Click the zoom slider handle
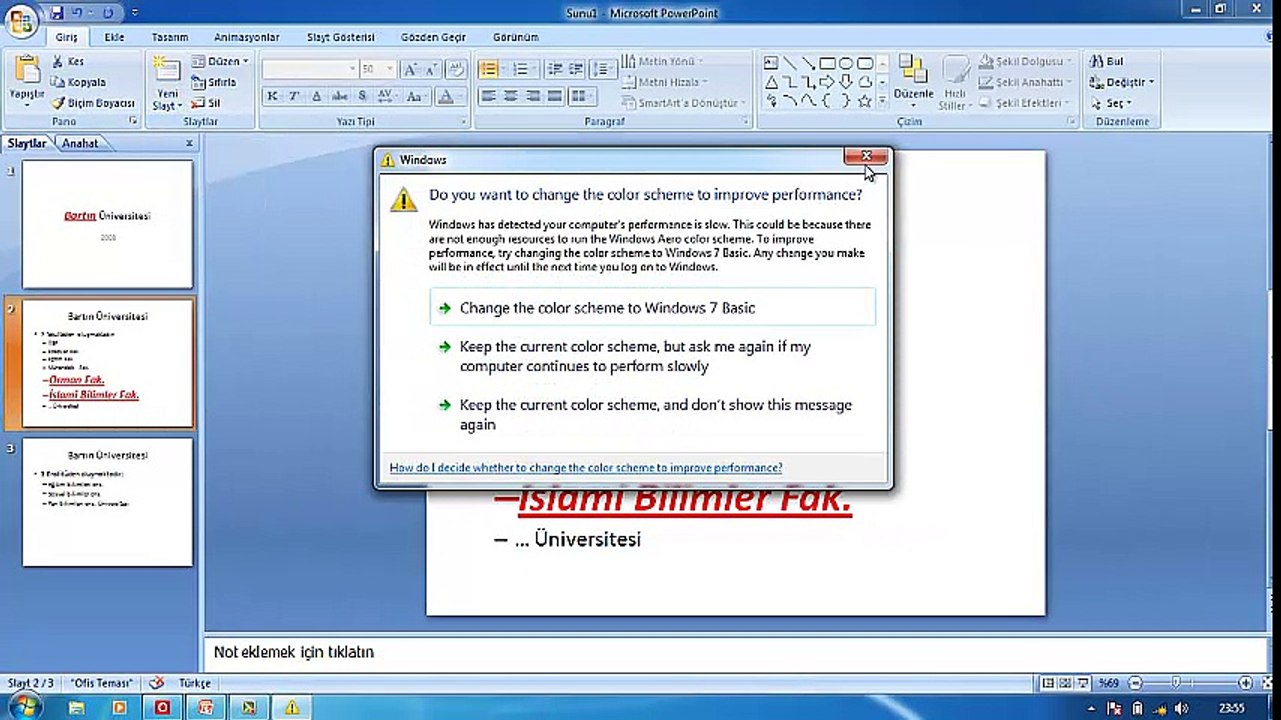1281x720 pixels. [1176, 683]
